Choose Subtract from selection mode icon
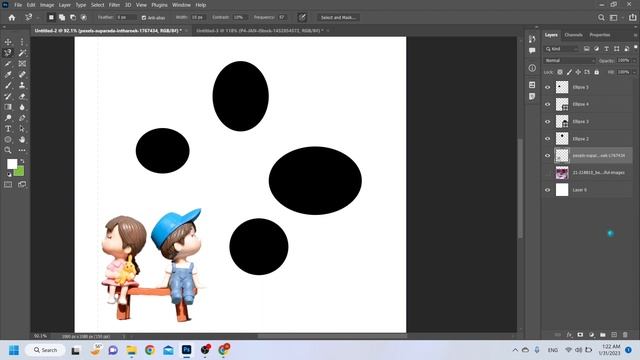The width and height of the screenshot is (640, 360). point(73,18)
